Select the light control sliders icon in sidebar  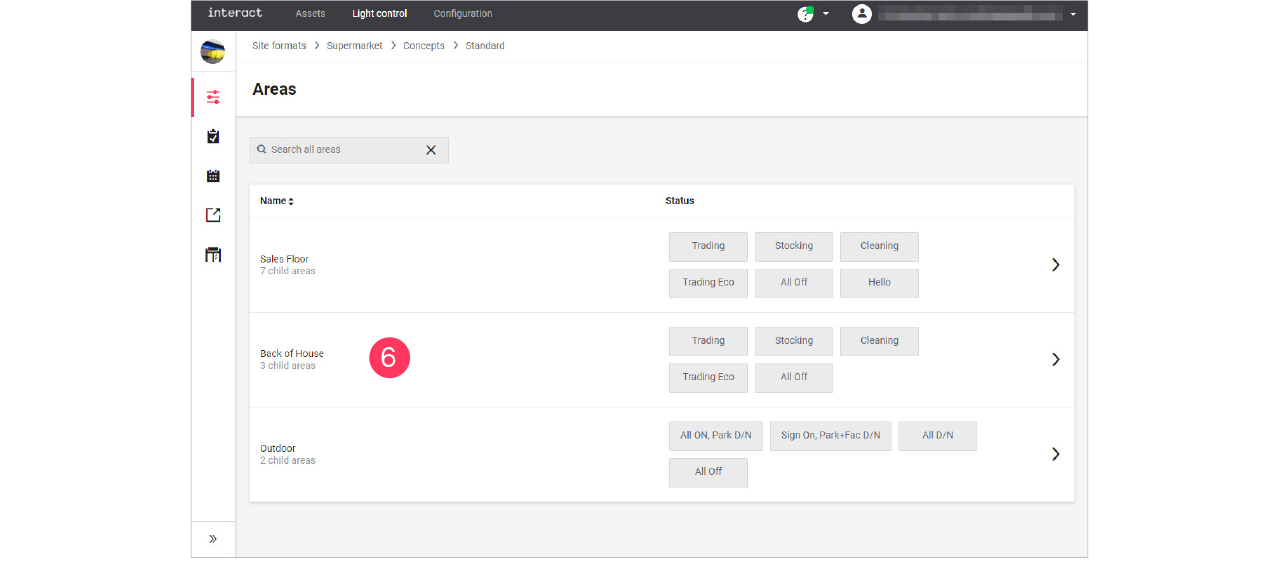click(213, 97)
